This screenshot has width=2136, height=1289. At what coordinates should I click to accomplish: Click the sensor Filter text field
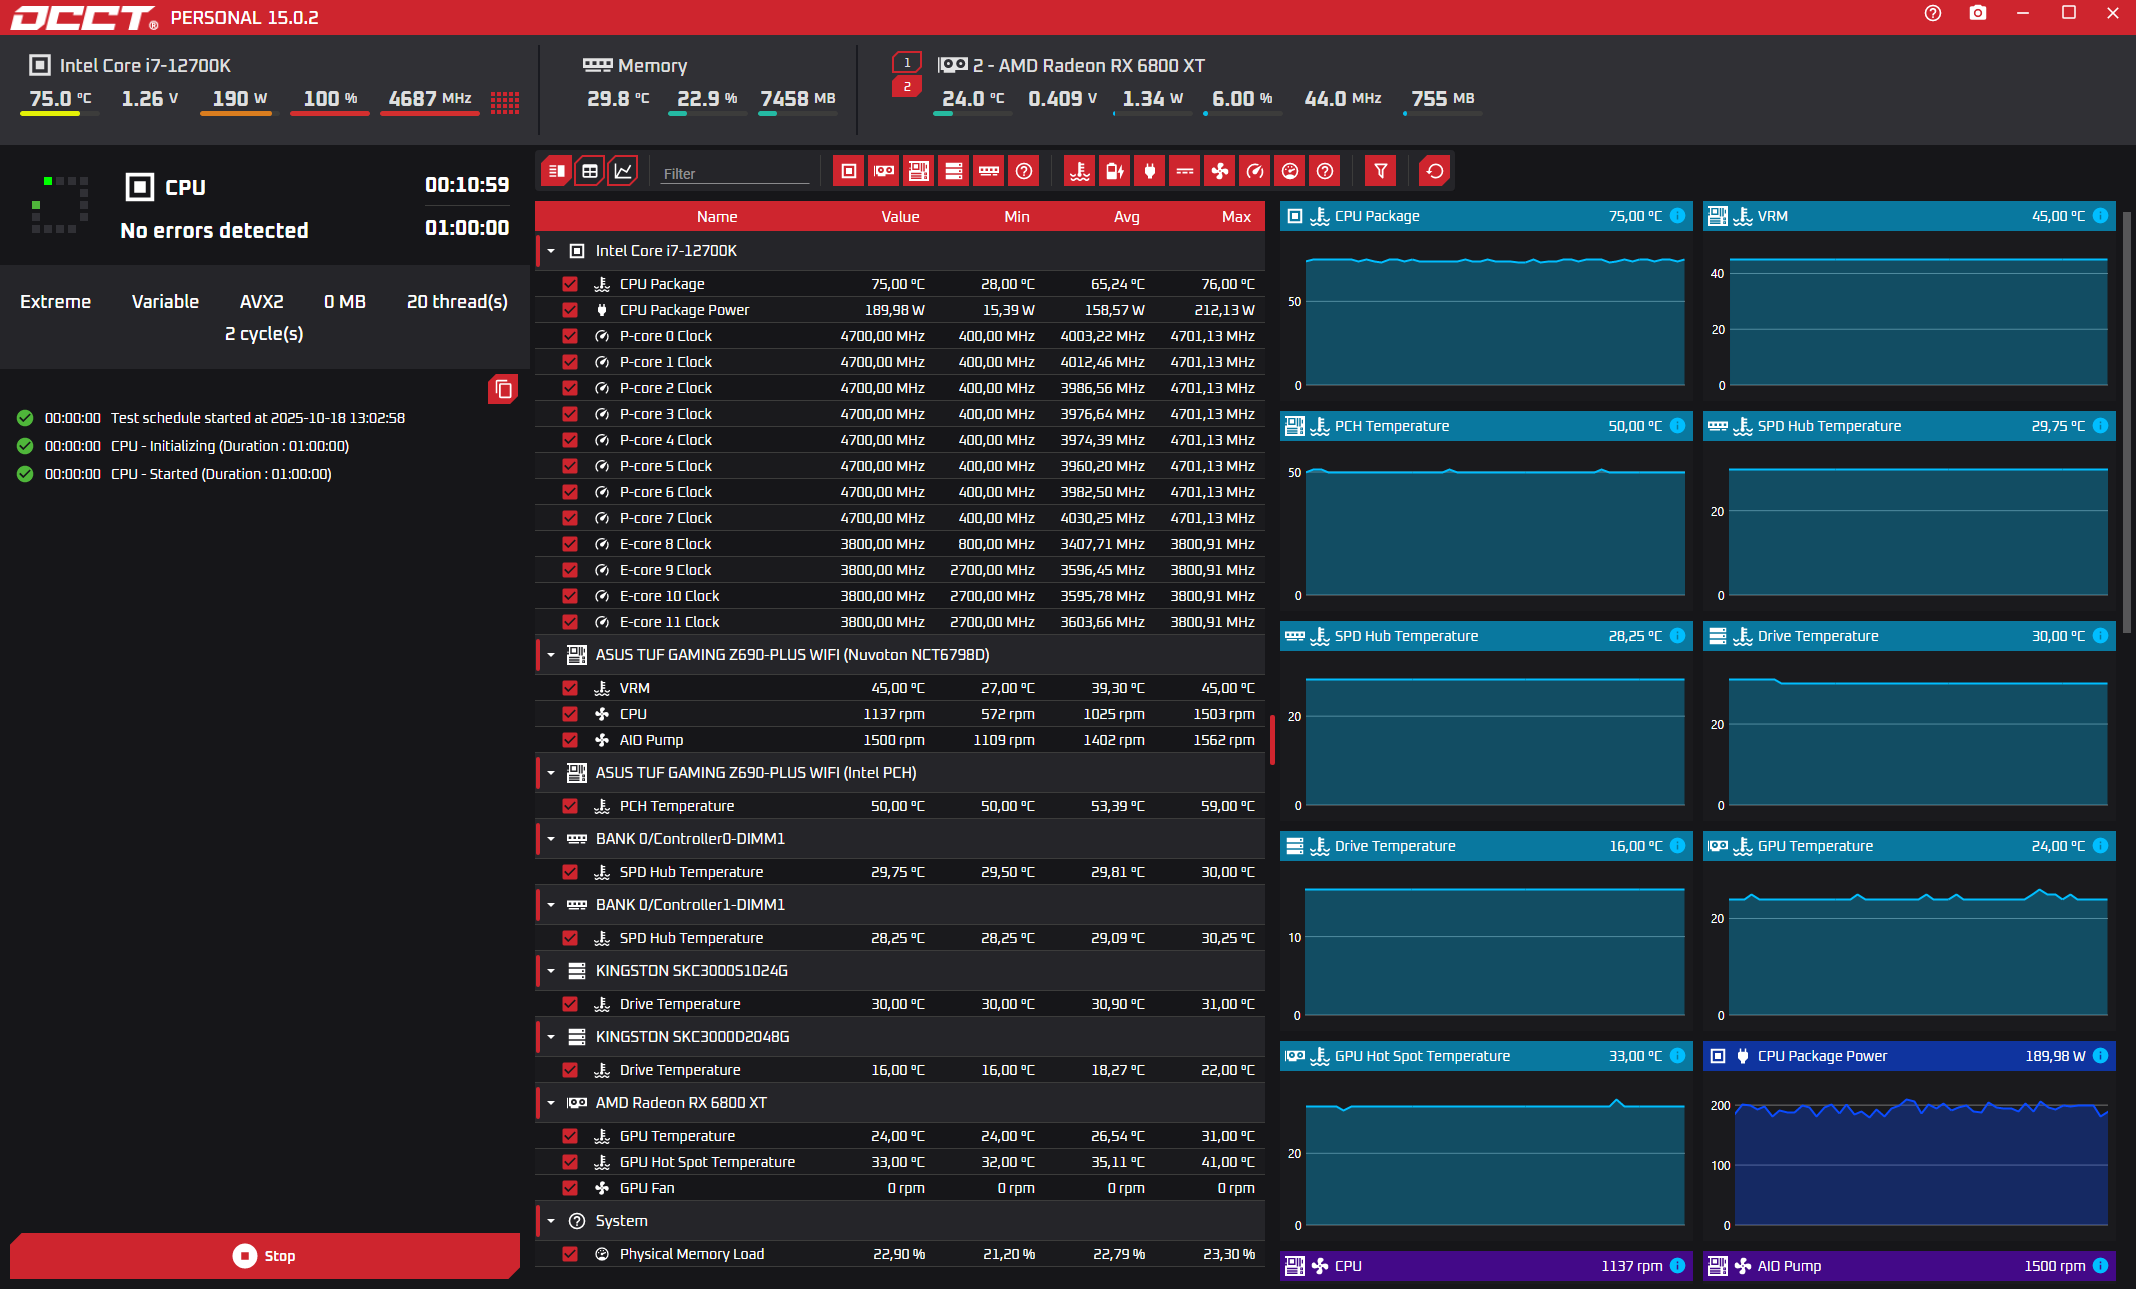coord(735,173)
